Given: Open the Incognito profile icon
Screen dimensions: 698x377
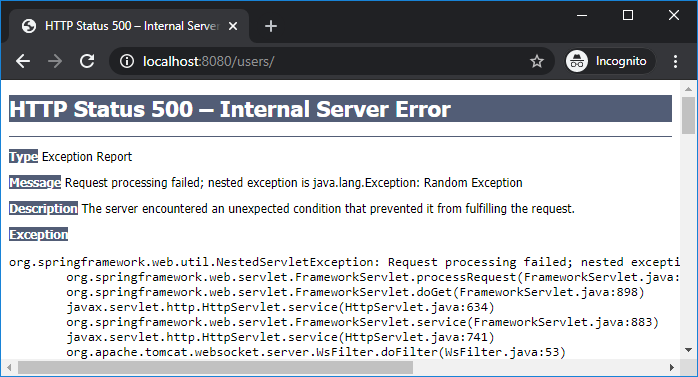Looking at the screenshot, I should 577,61.
